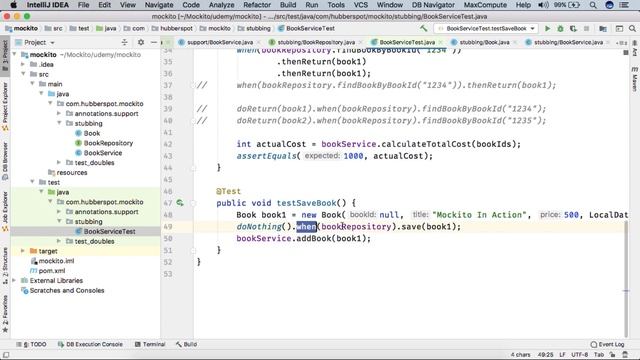Click the macOS Spotlight search icon
Image resolution: width=640 pixels, height=360 pixels.
tap(593, 5)
